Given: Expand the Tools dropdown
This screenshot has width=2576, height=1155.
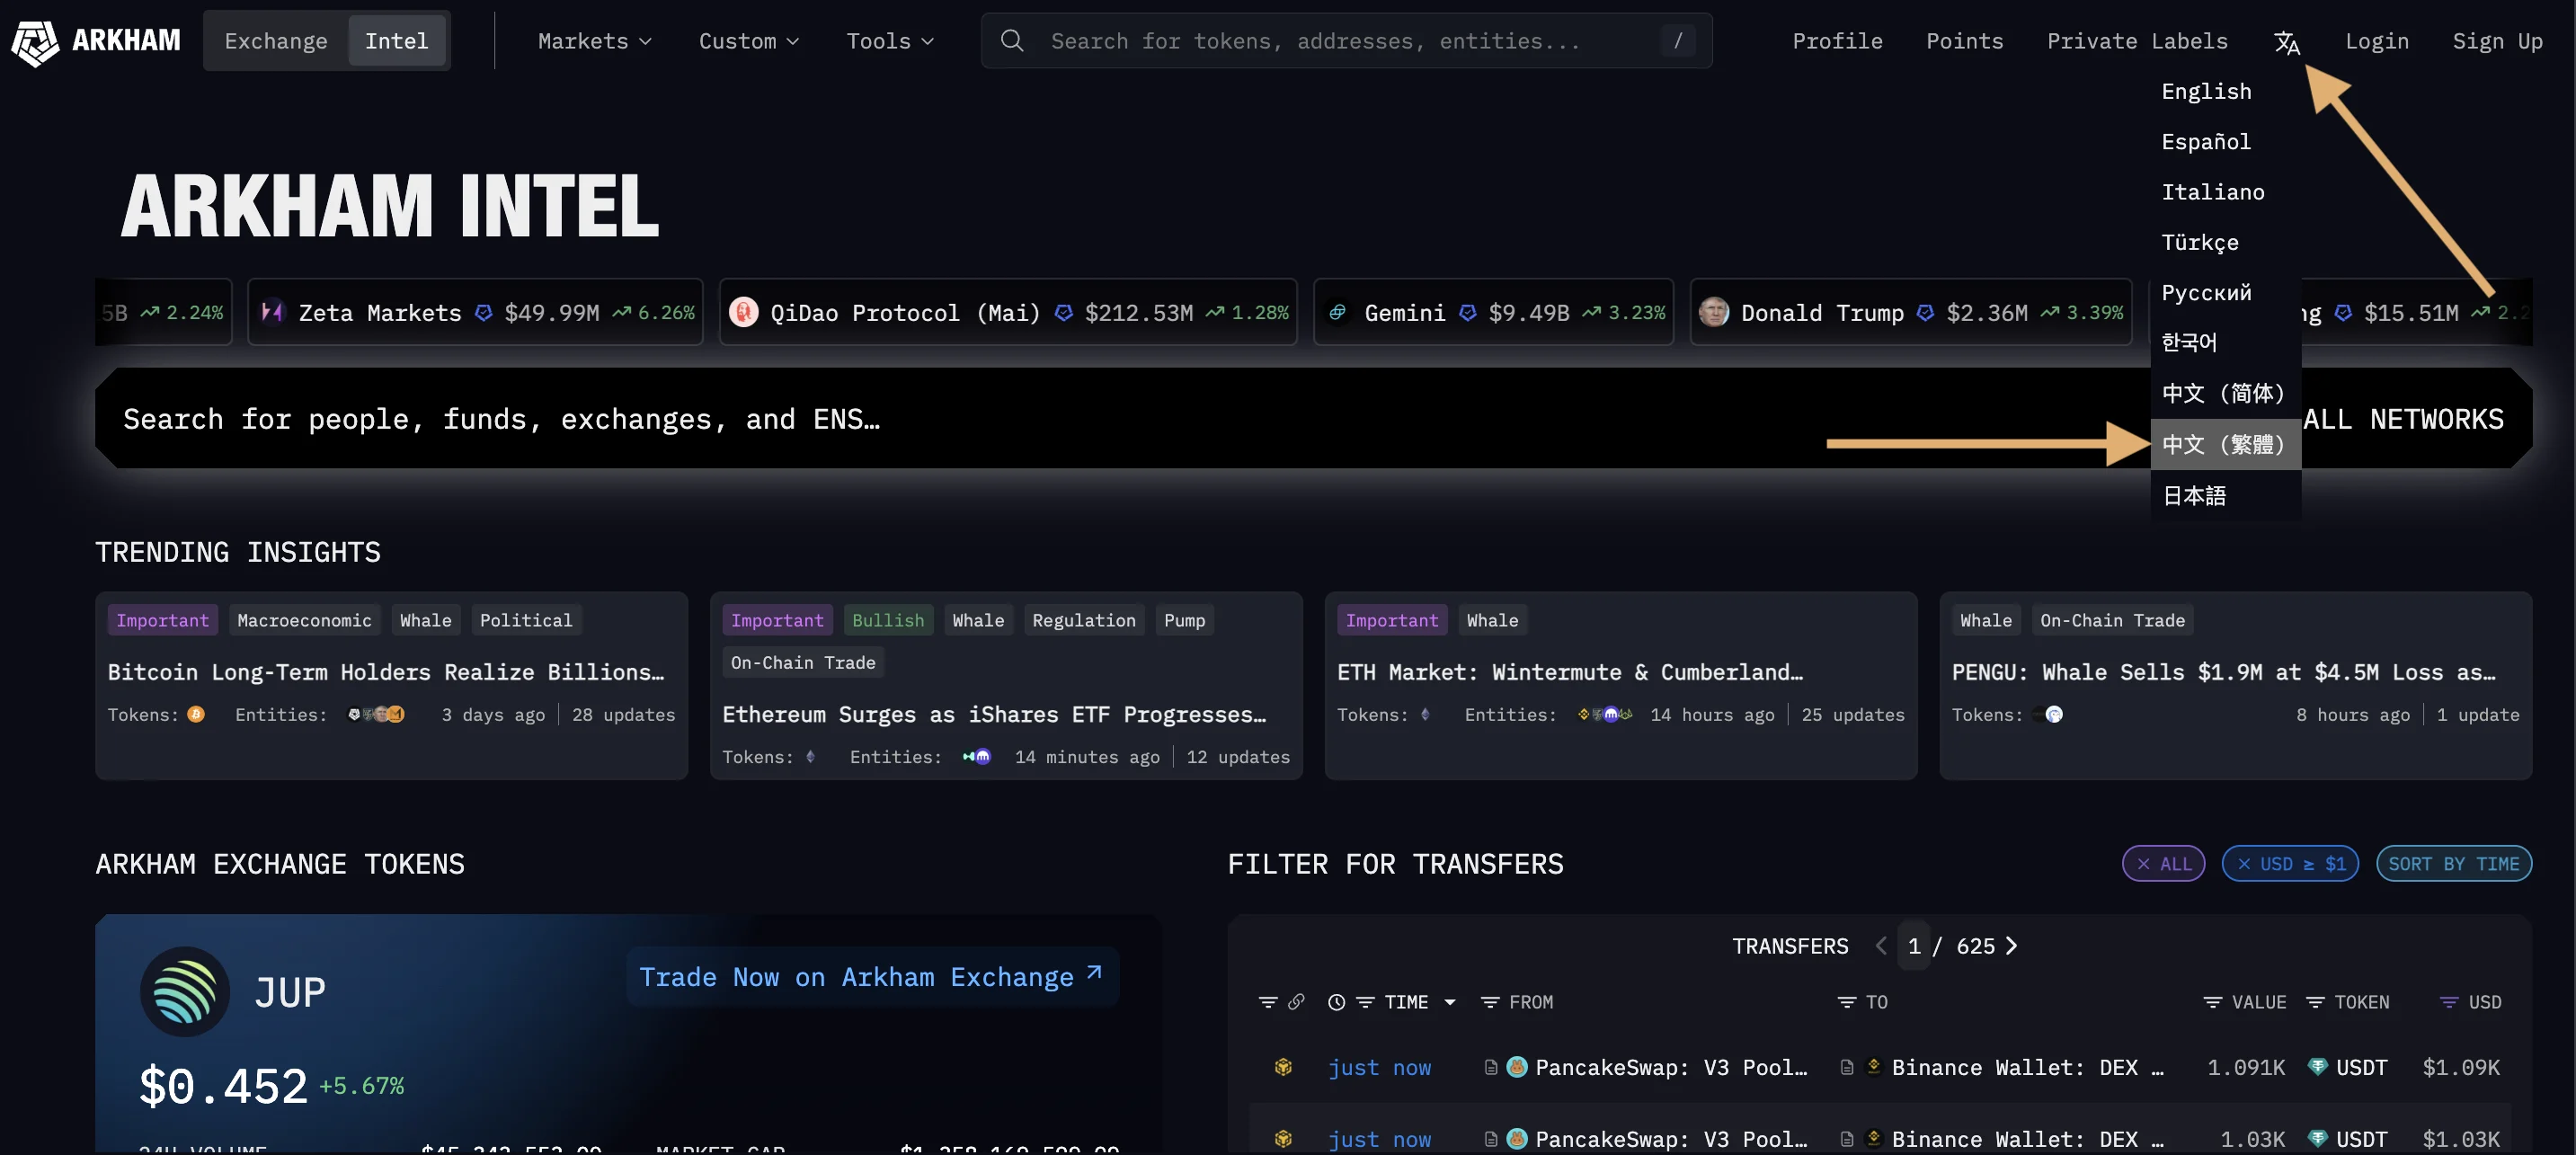Looking at the screenshot, I should pyautogui.click(x=890, y=41).
